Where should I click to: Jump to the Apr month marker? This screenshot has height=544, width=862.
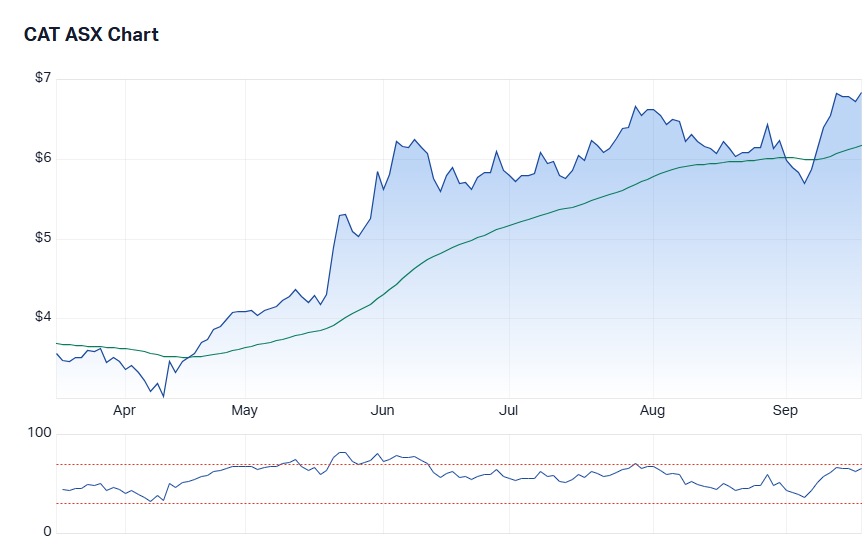(x=124, y=410)
